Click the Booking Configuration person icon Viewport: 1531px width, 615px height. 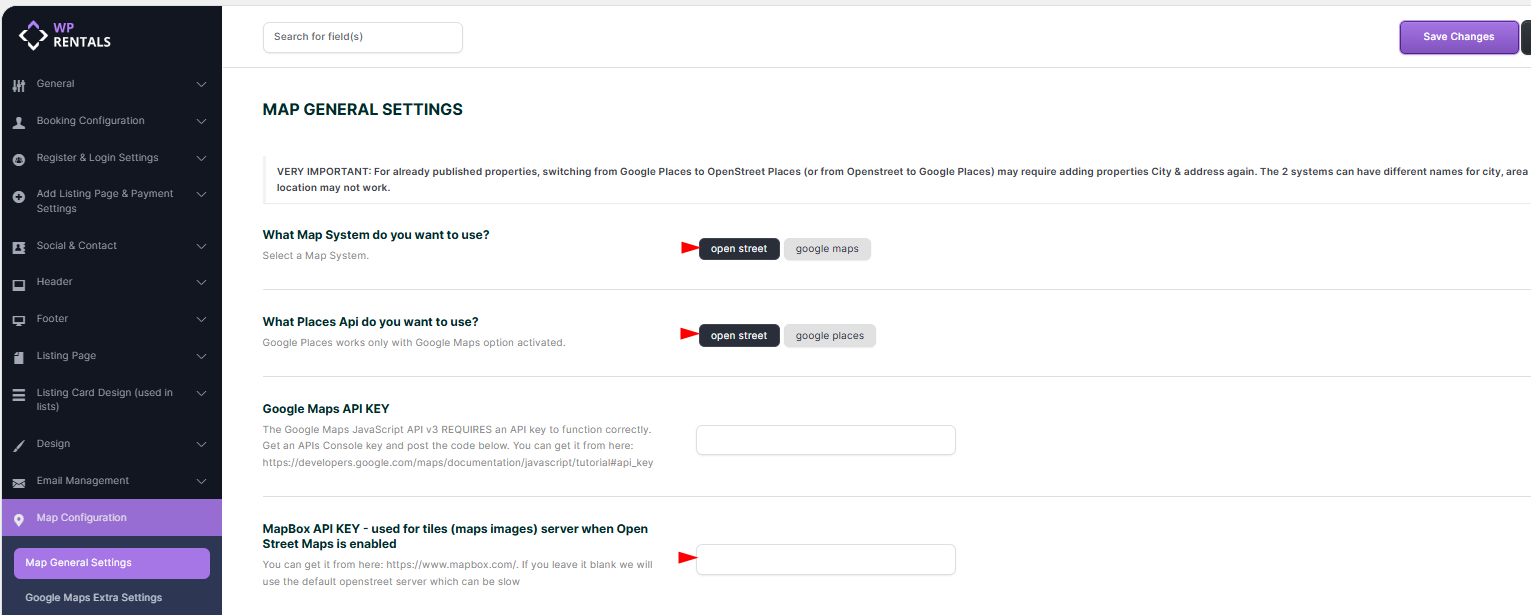tap(18, 122)
